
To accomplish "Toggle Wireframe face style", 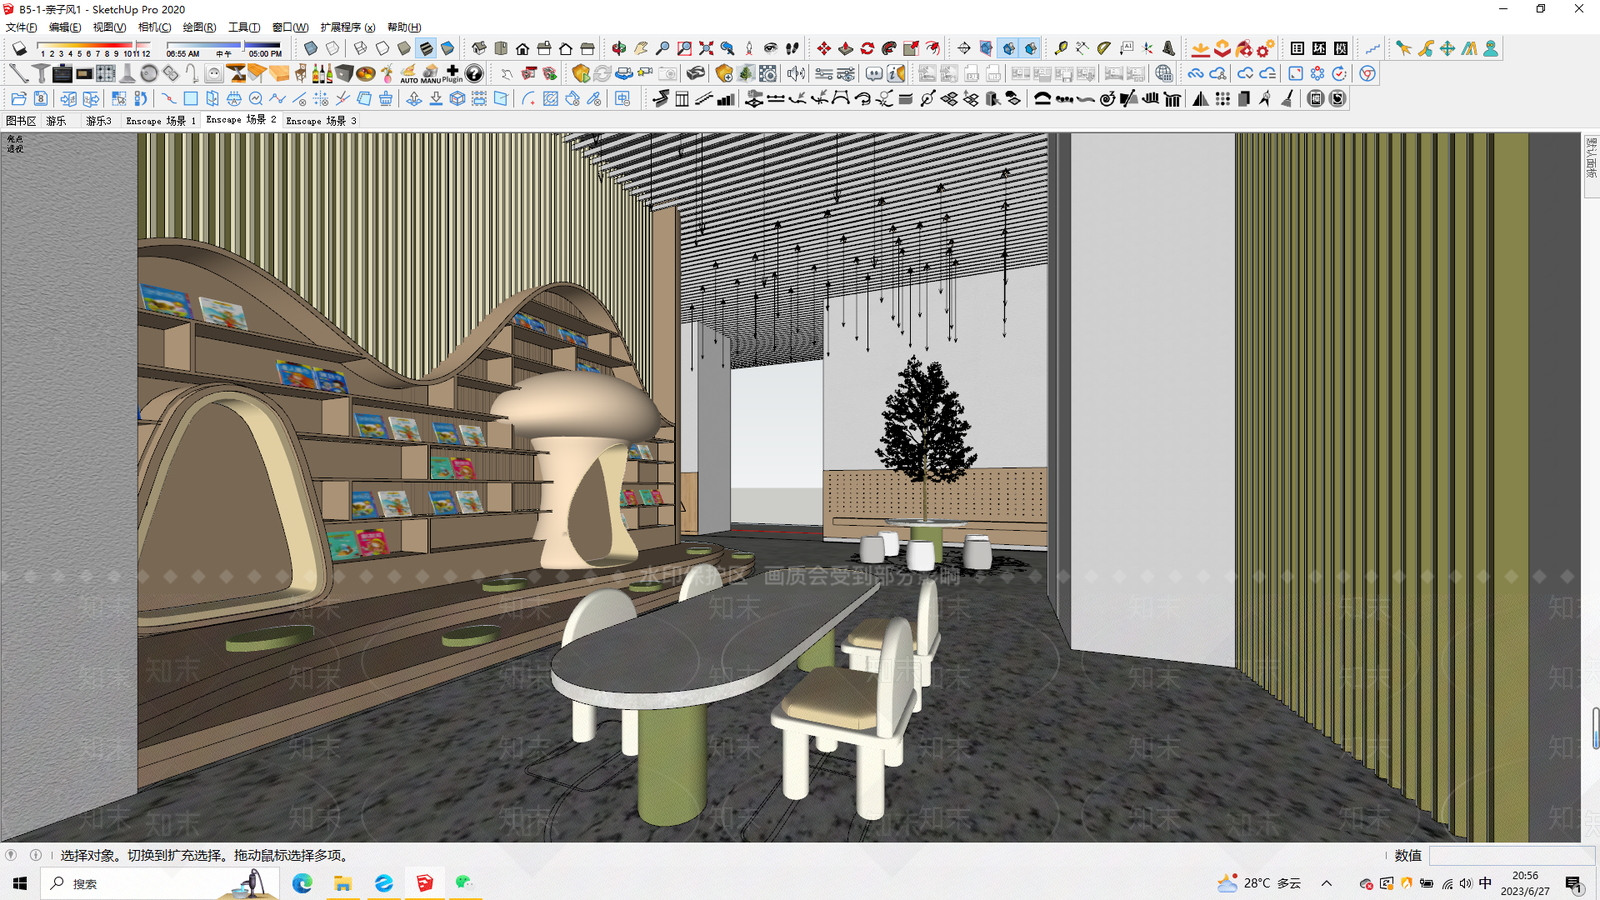I will point(360,48).
